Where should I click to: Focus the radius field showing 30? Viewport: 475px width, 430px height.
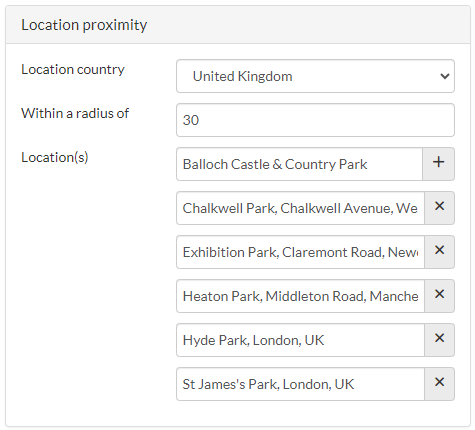(x=315, y=120)
